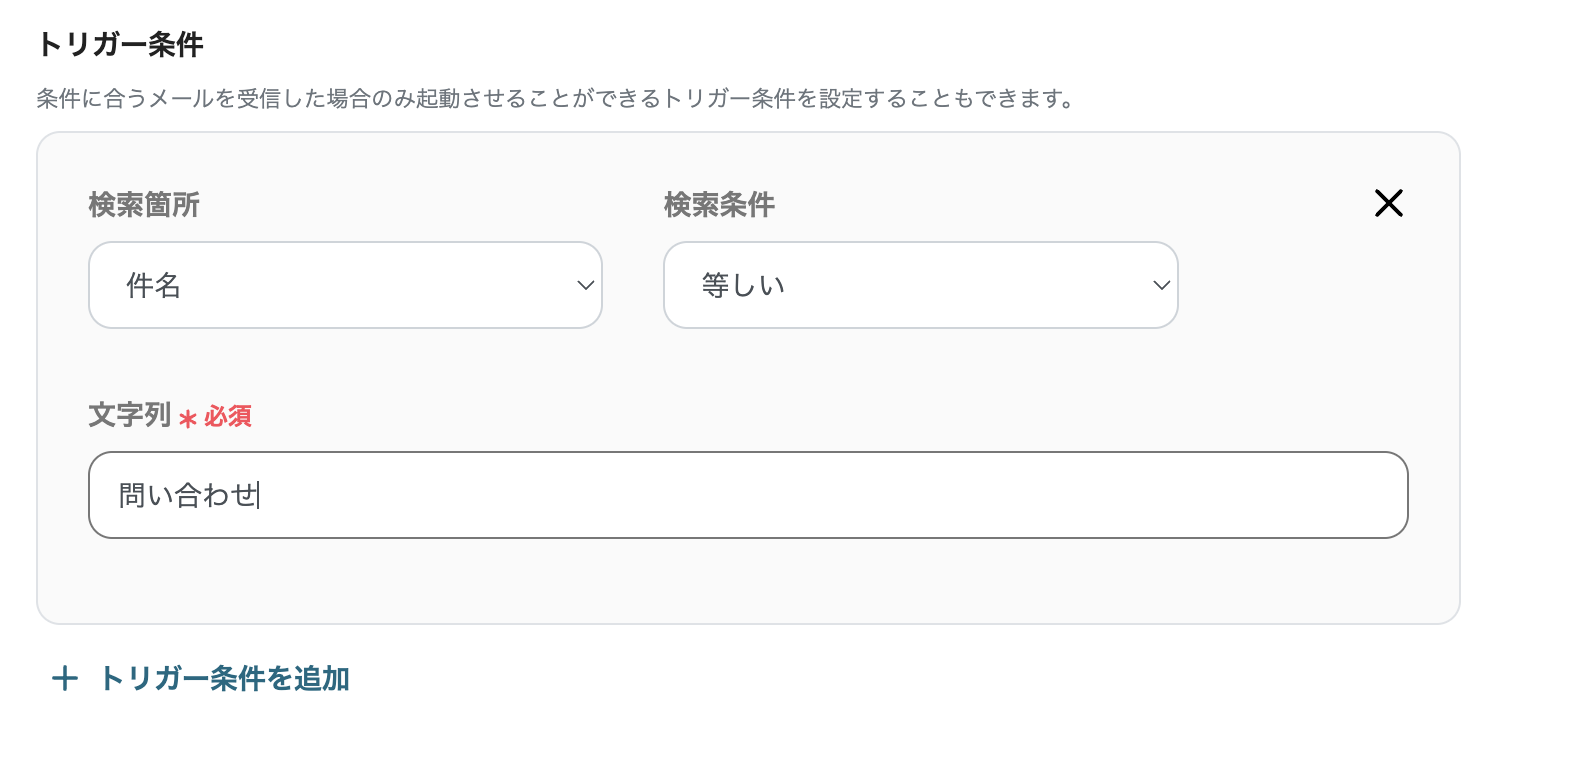Select the 等しい value text in the dropdown

pyautogui.click(x=743, y=286)
